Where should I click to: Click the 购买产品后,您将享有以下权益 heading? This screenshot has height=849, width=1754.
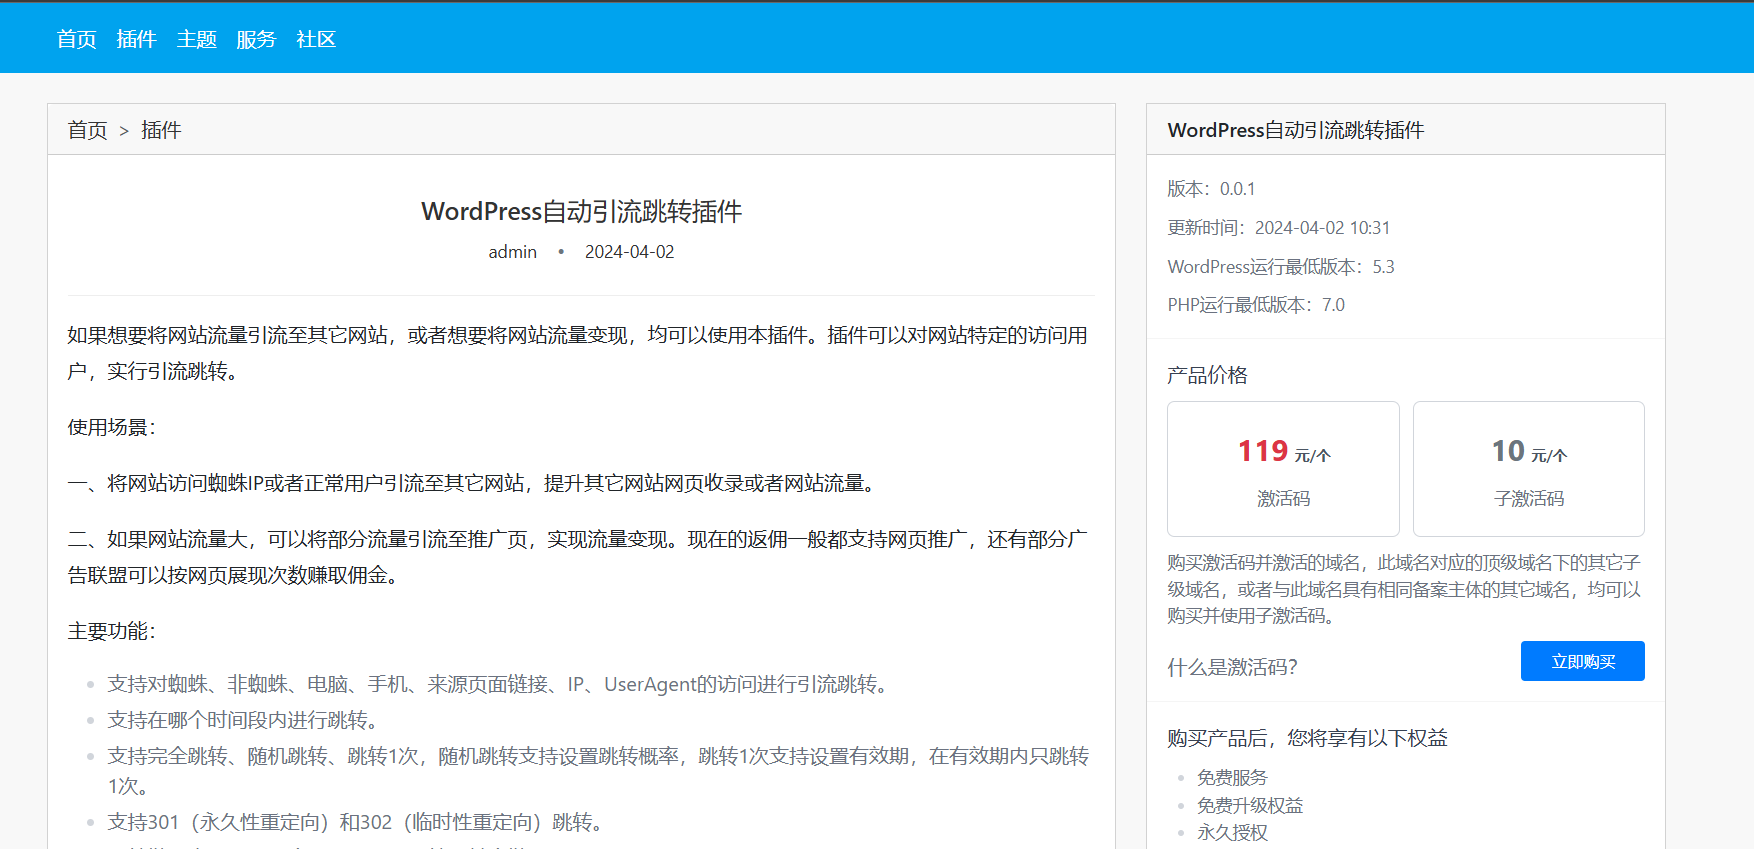1307,738
